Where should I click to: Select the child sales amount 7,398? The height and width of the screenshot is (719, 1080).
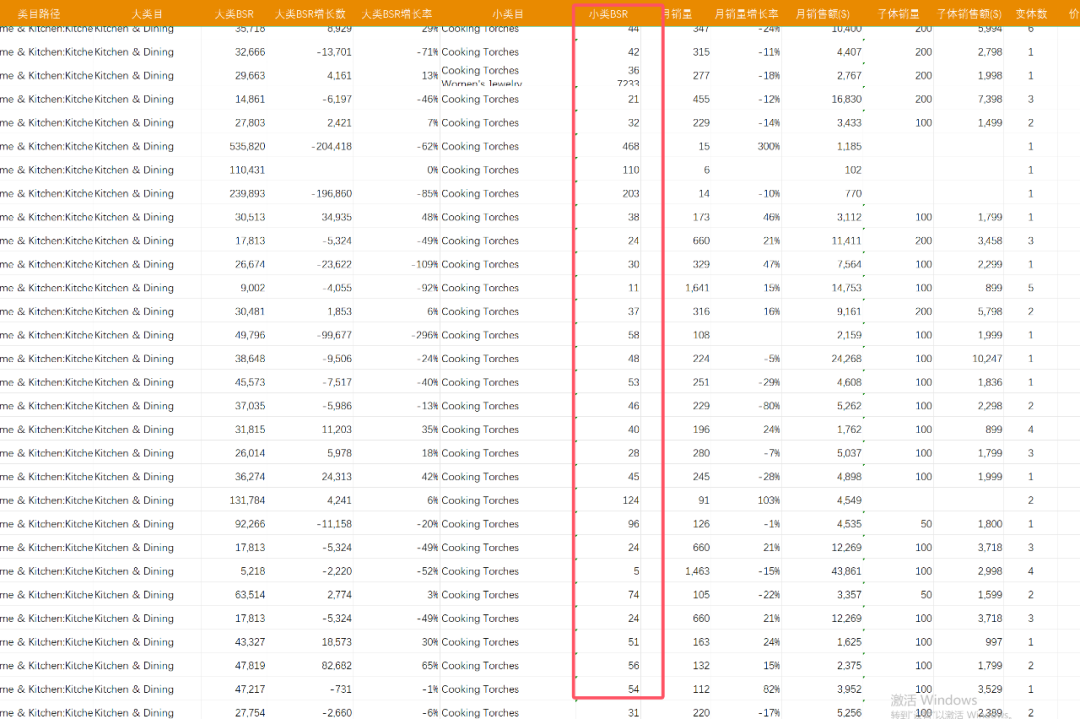coord(990,99)
